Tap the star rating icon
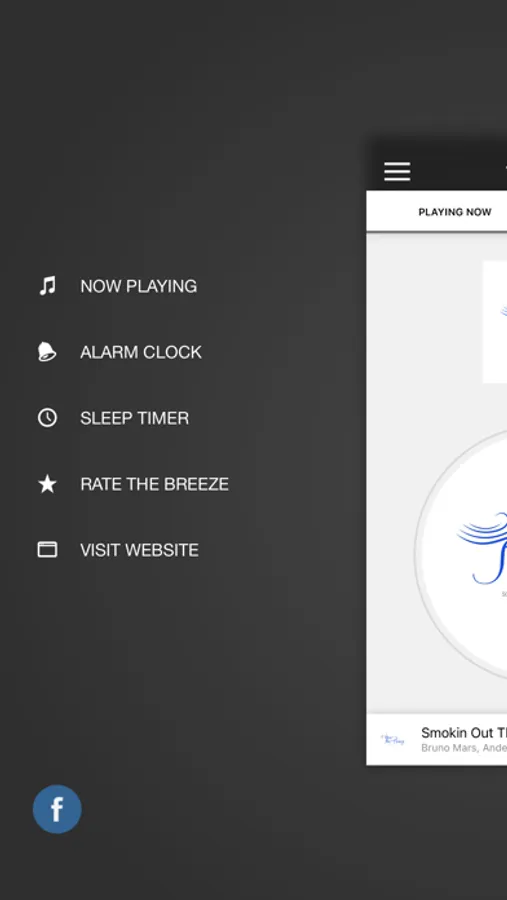 [47, 484]
